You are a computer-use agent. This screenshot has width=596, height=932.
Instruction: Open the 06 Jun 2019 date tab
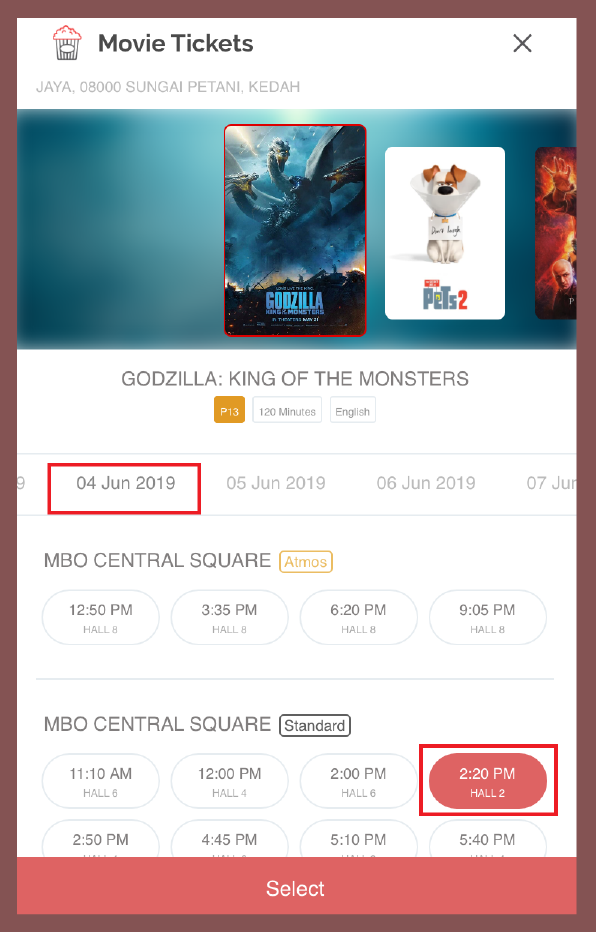pos(426,483)
